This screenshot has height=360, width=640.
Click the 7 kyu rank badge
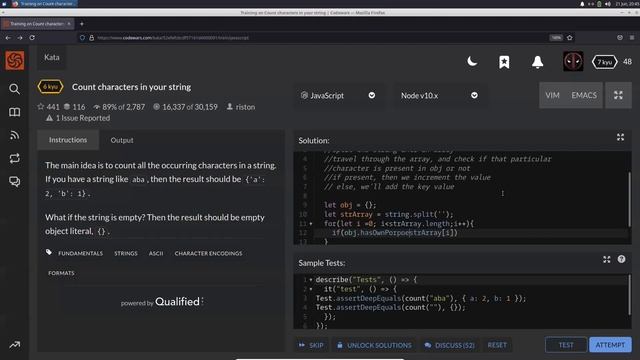pos(604,62)
